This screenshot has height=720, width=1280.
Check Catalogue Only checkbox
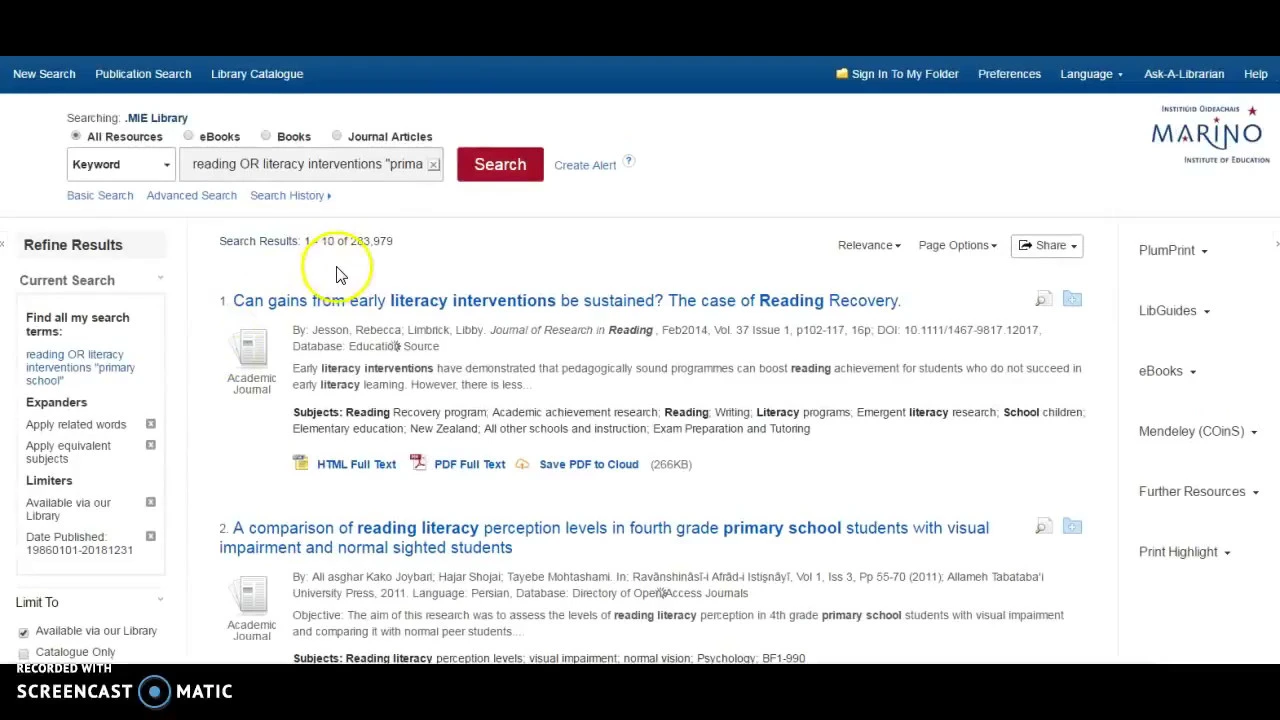click(23, 653)
